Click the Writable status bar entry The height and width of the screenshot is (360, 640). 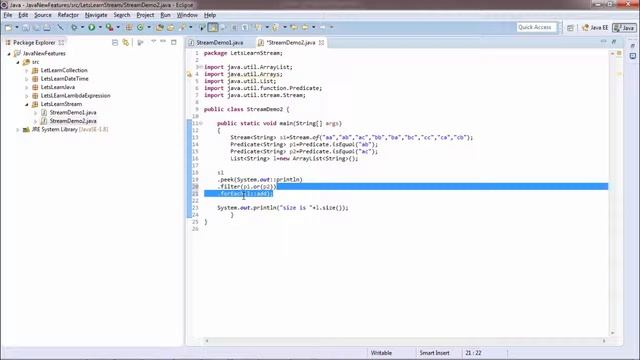(381, 353)
